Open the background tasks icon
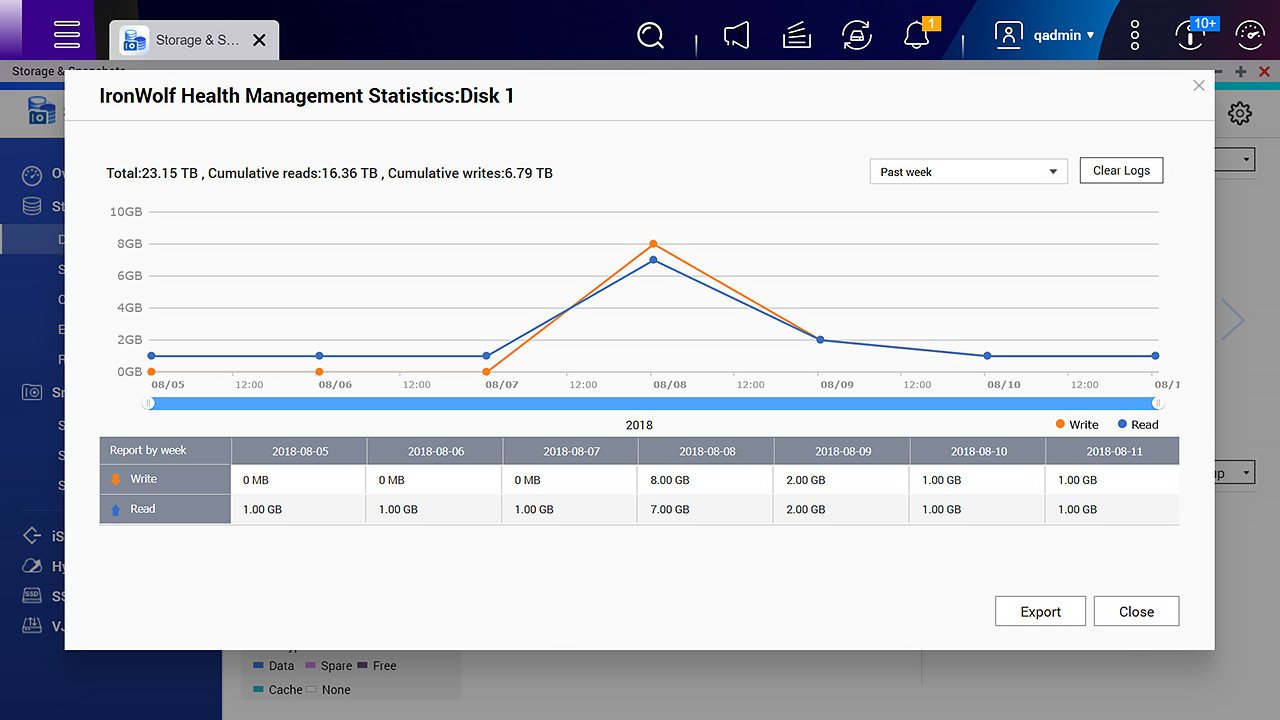The height and width of the screenshot is (720, 1280). [x=796, y=36]
